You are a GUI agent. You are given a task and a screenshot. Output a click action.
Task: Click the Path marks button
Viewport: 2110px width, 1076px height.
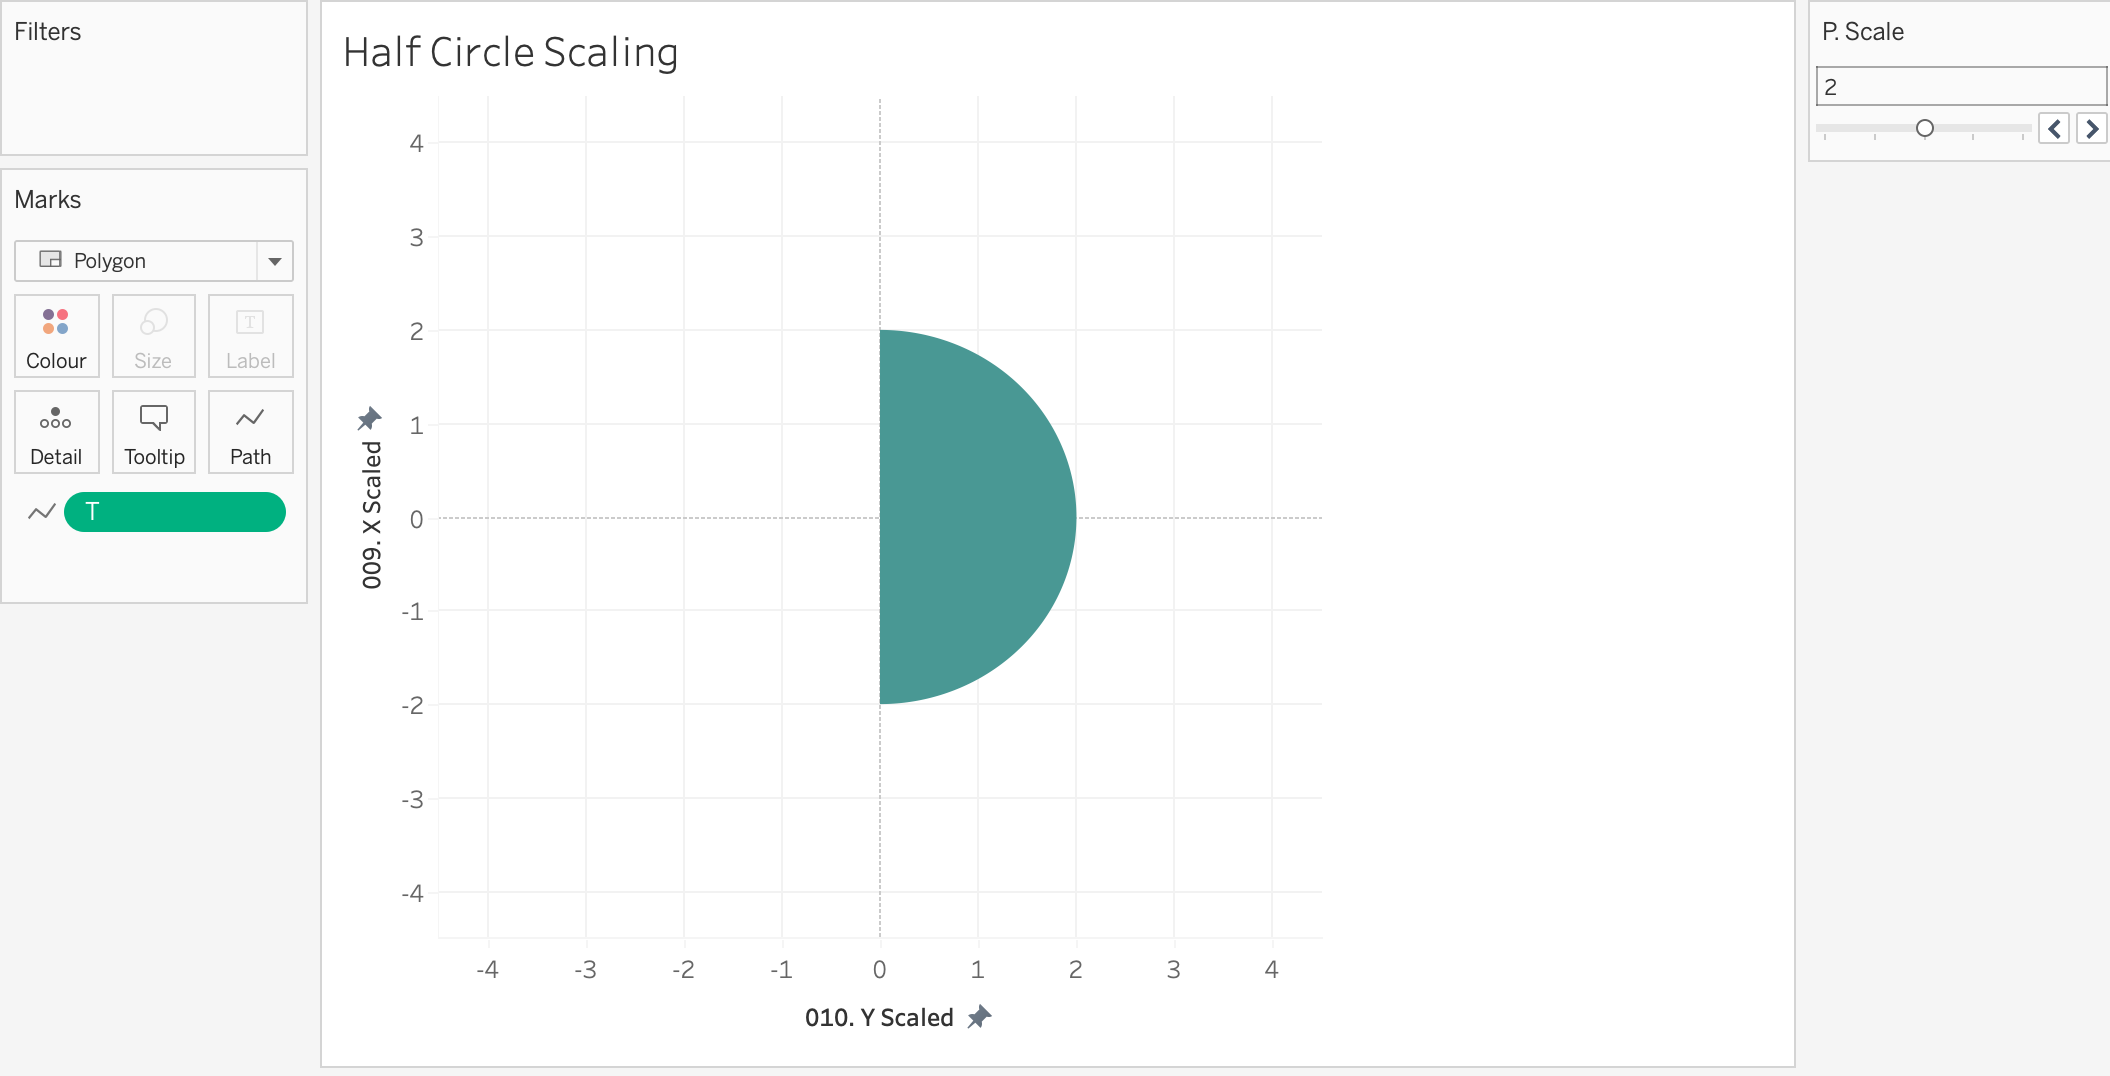point(250,432)
